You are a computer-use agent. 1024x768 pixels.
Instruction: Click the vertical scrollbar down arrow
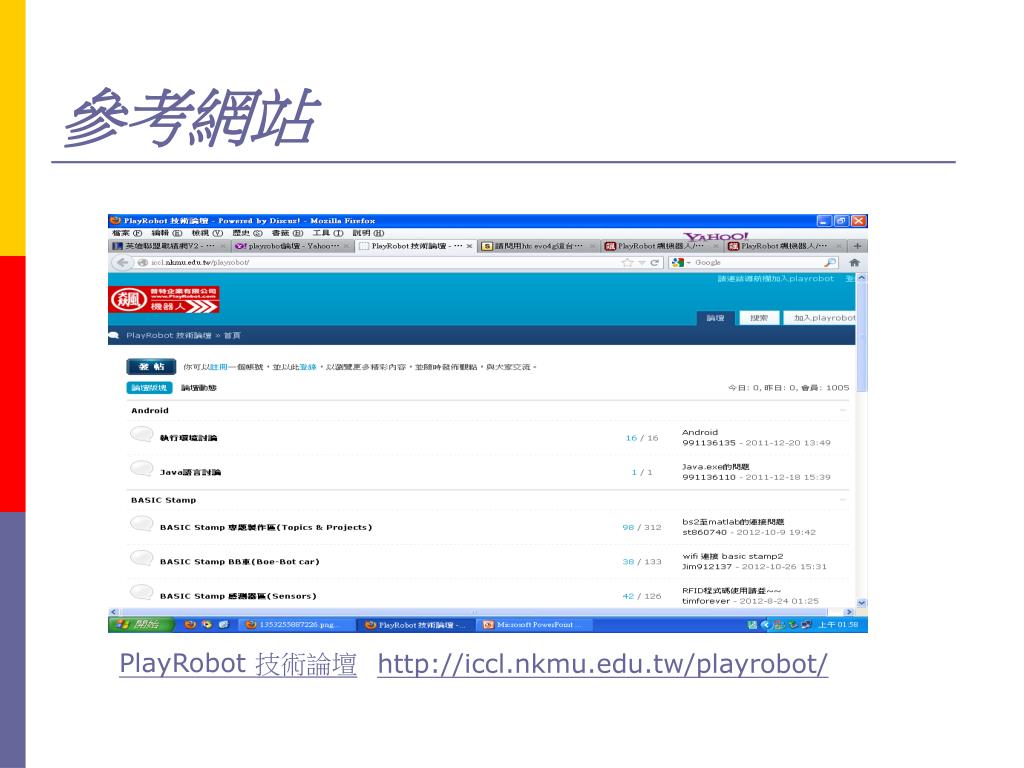[x=861, y=603]
